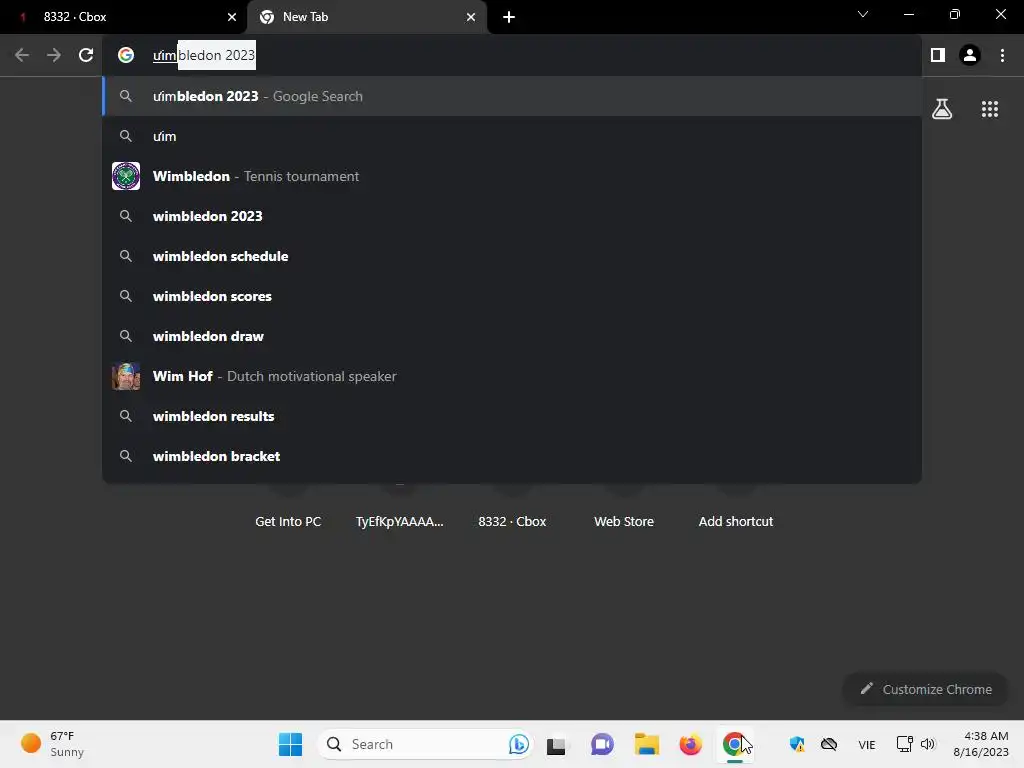The image size is (1024, 768).
Task: Open Windows Security tray icon
Action: click(797, 744)
